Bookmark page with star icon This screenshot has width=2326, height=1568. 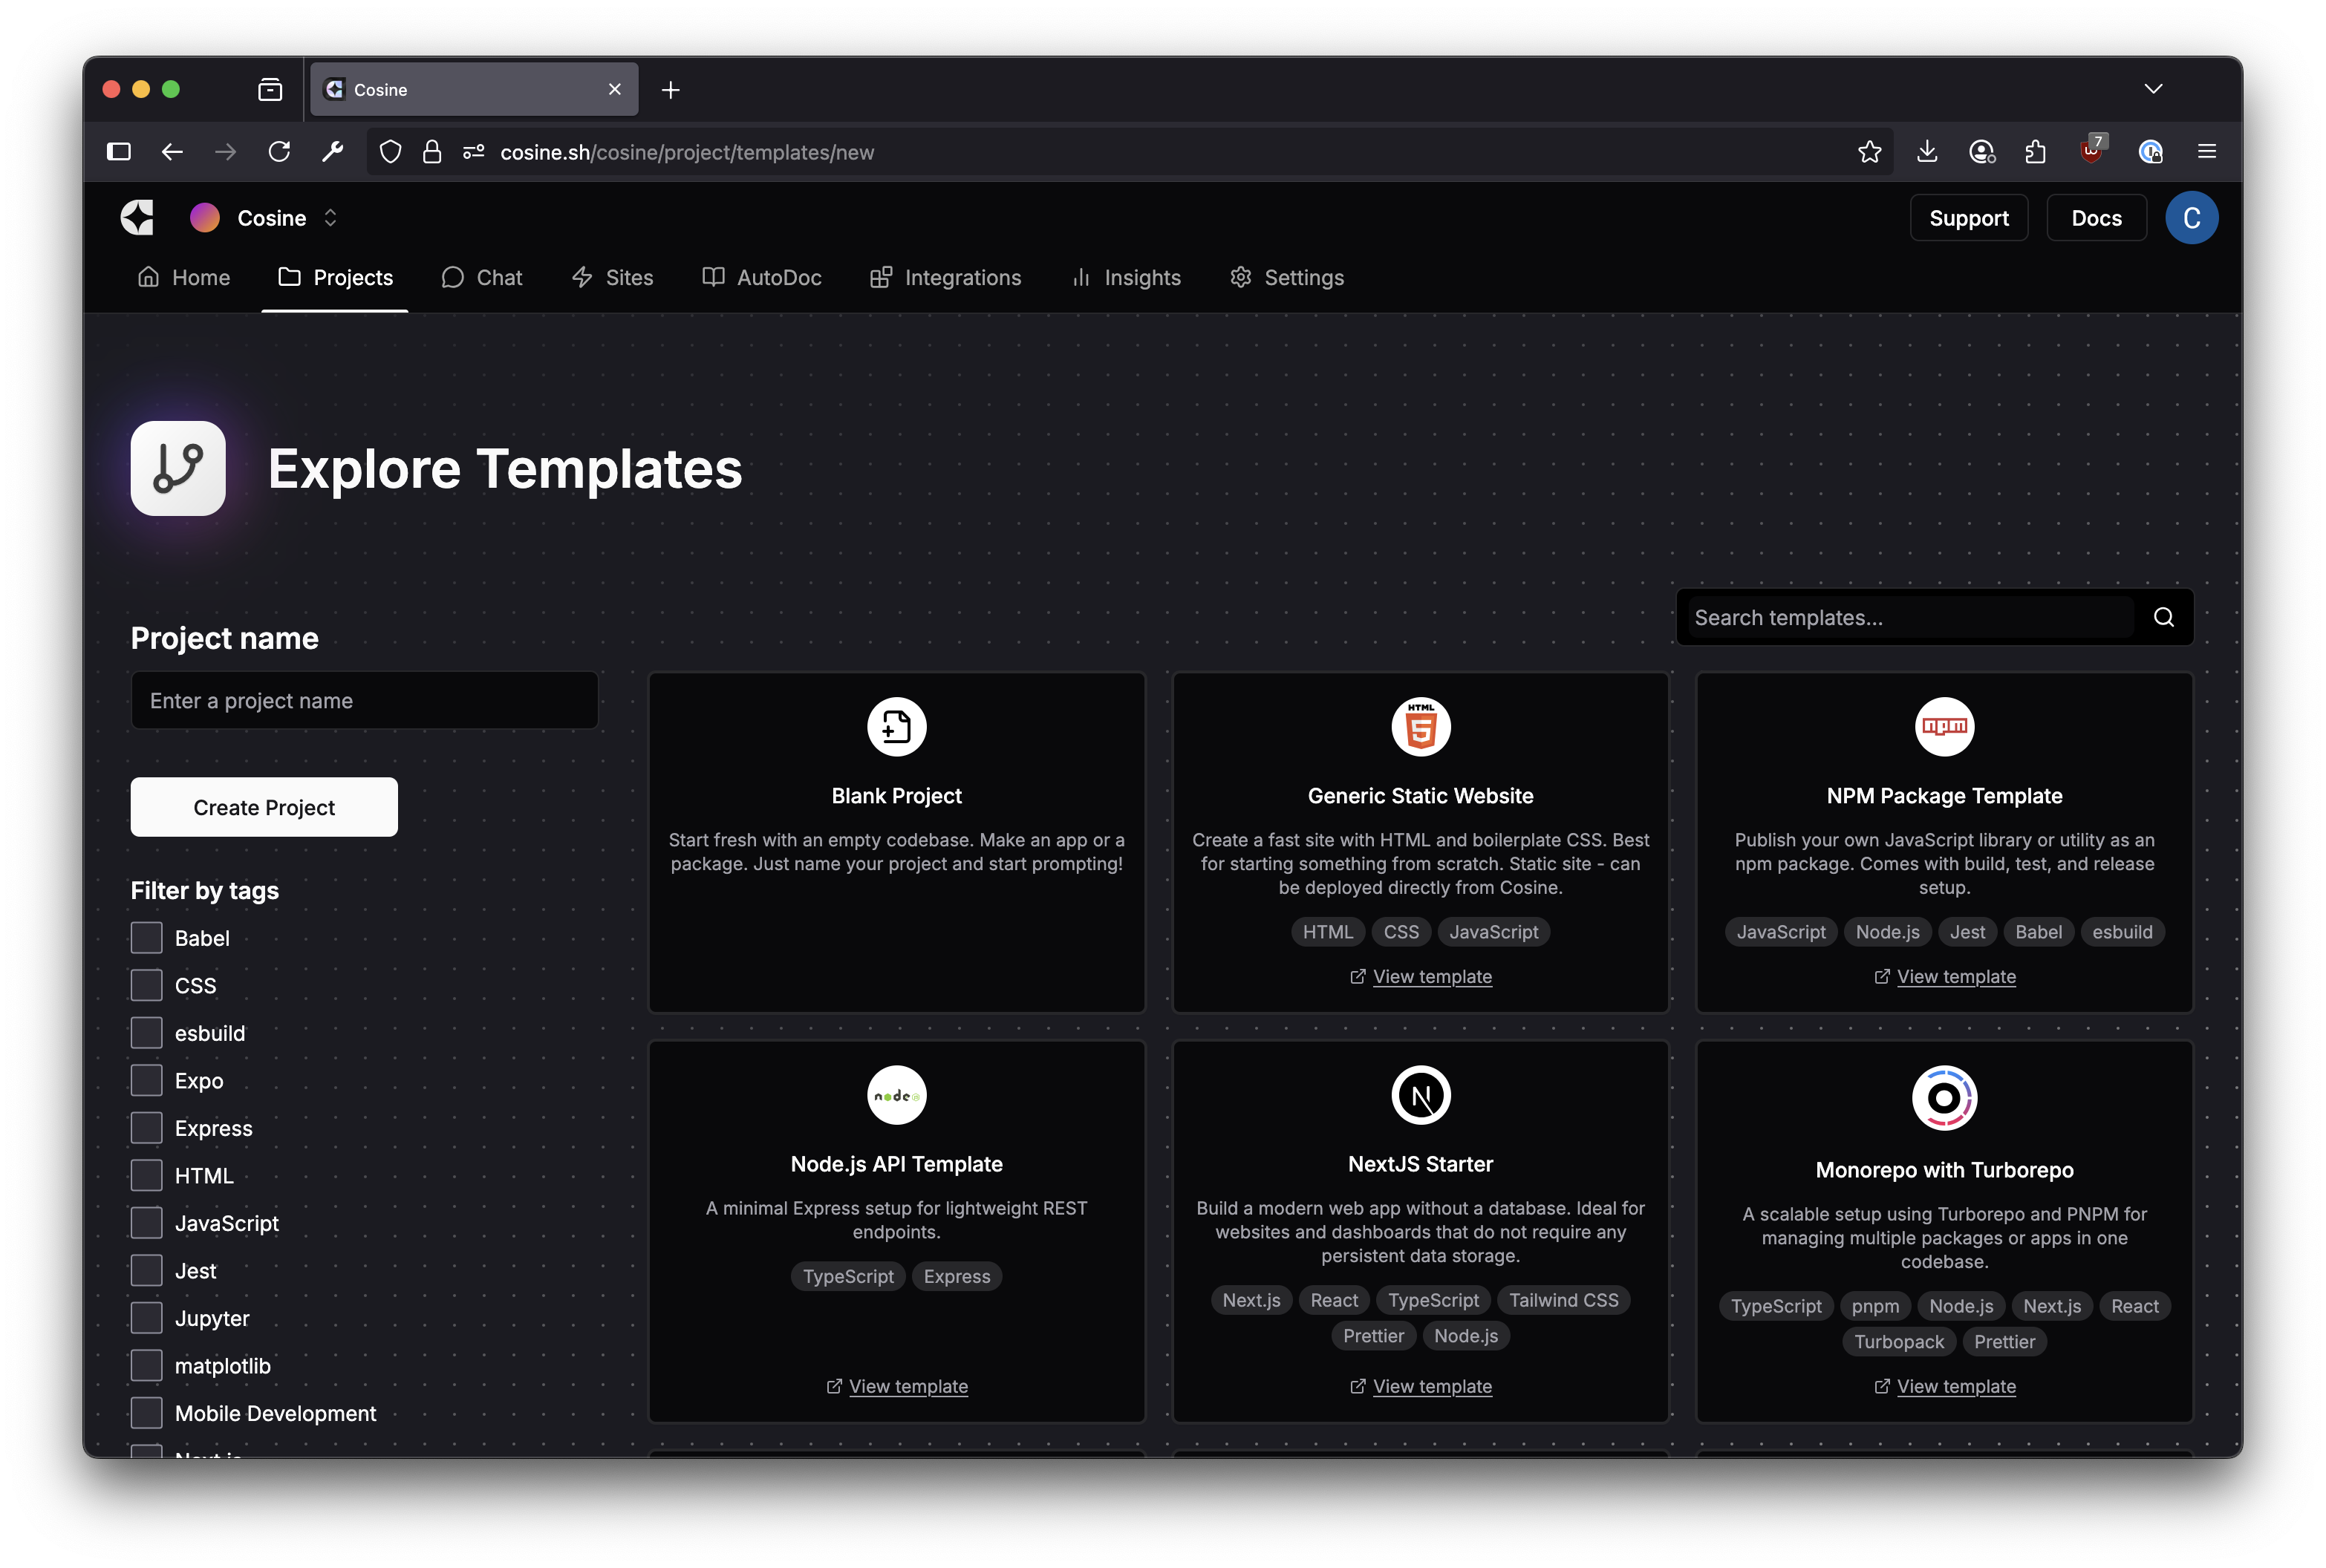(x=1869, y=152)
